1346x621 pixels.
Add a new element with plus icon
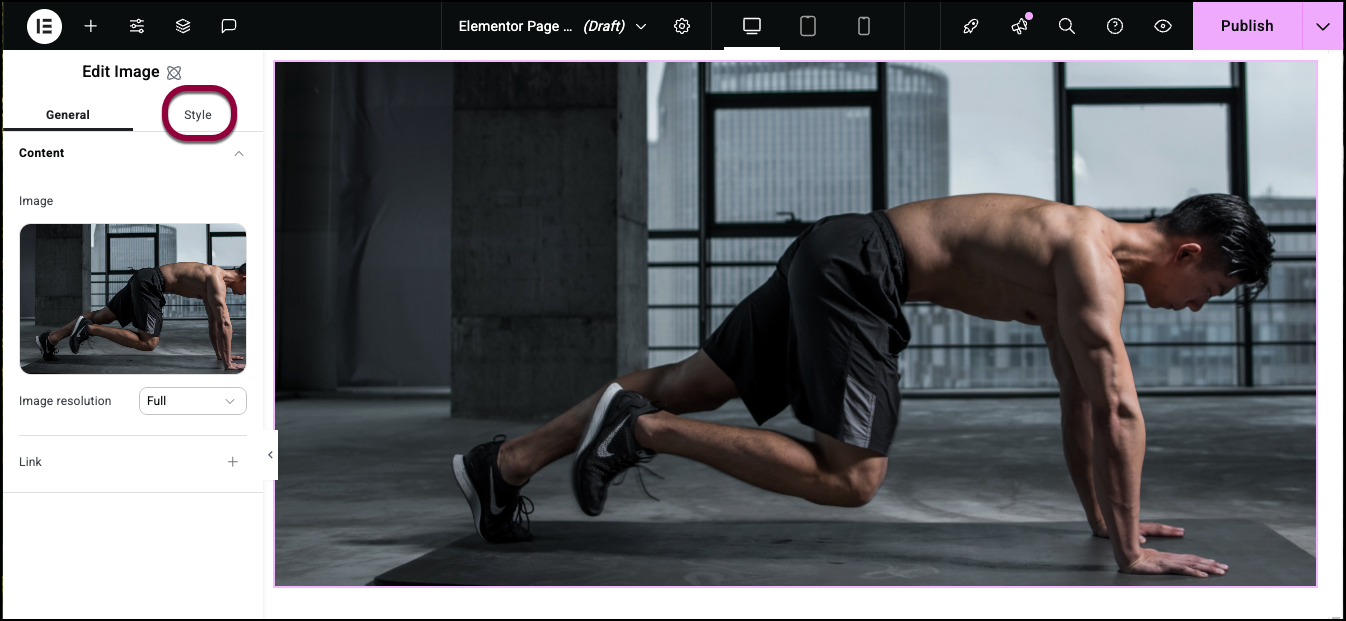point(91,26)
